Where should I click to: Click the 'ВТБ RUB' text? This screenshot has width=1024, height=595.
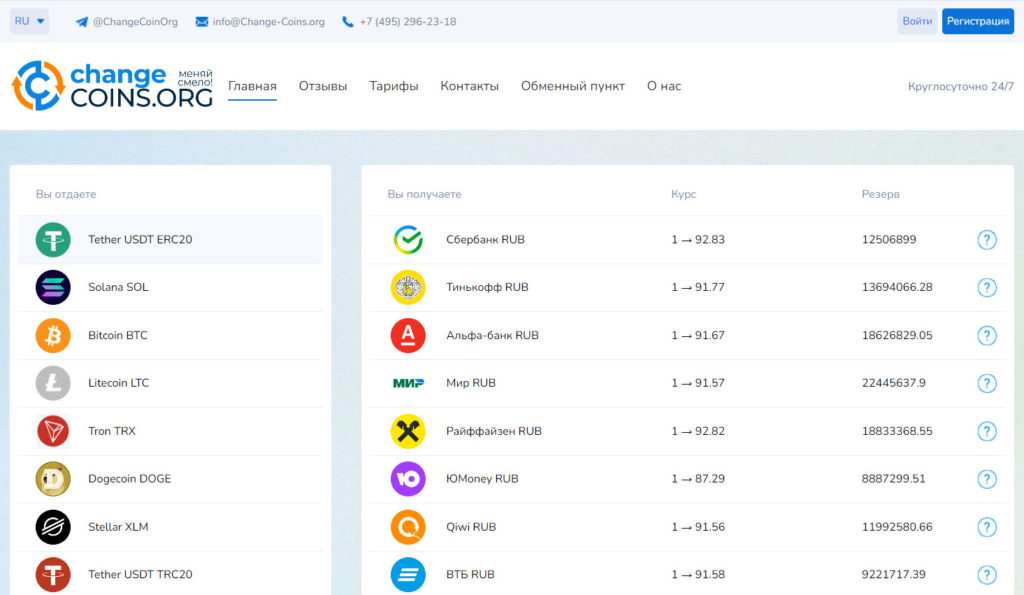(470, 575)
